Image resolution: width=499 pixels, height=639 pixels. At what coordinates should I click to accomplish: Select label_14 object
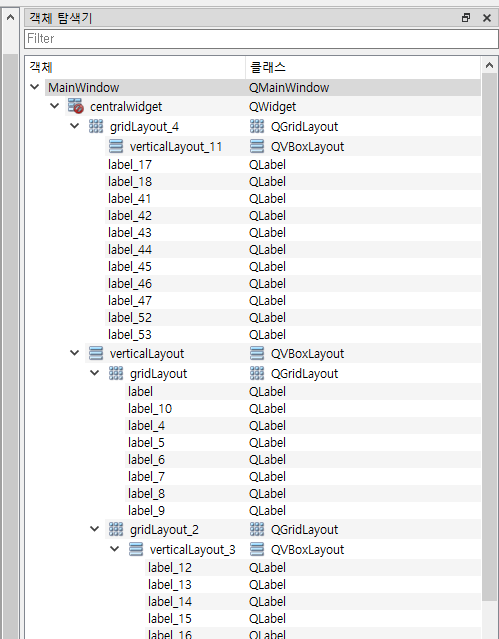click(170, 602)
